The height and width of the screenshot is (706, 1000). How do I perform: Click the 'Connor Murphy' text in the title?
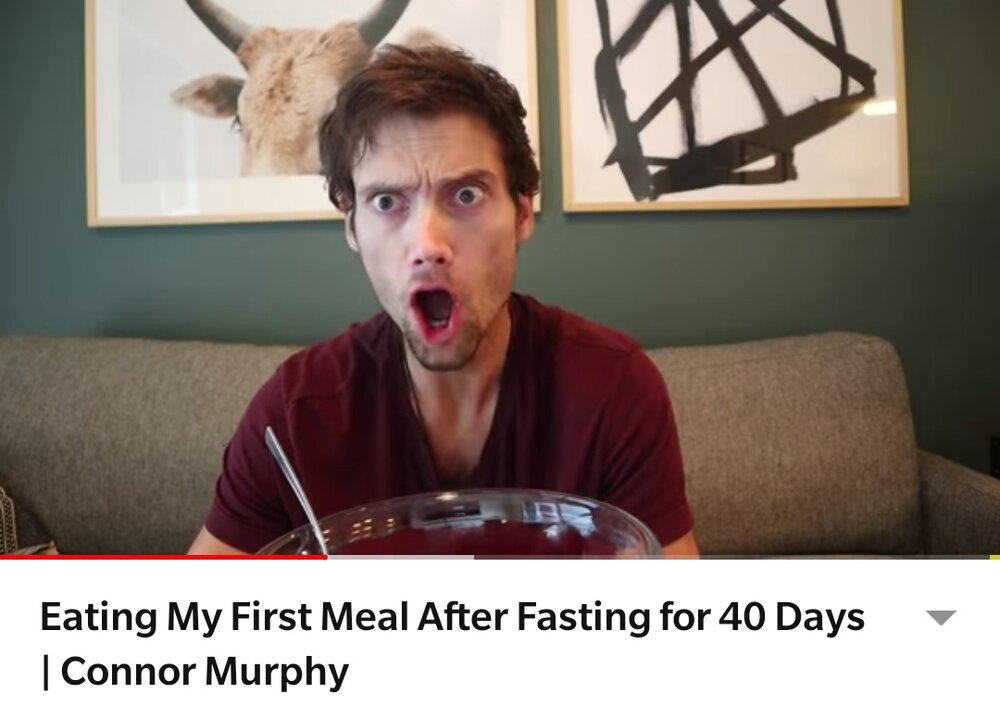tap(205, 672)
